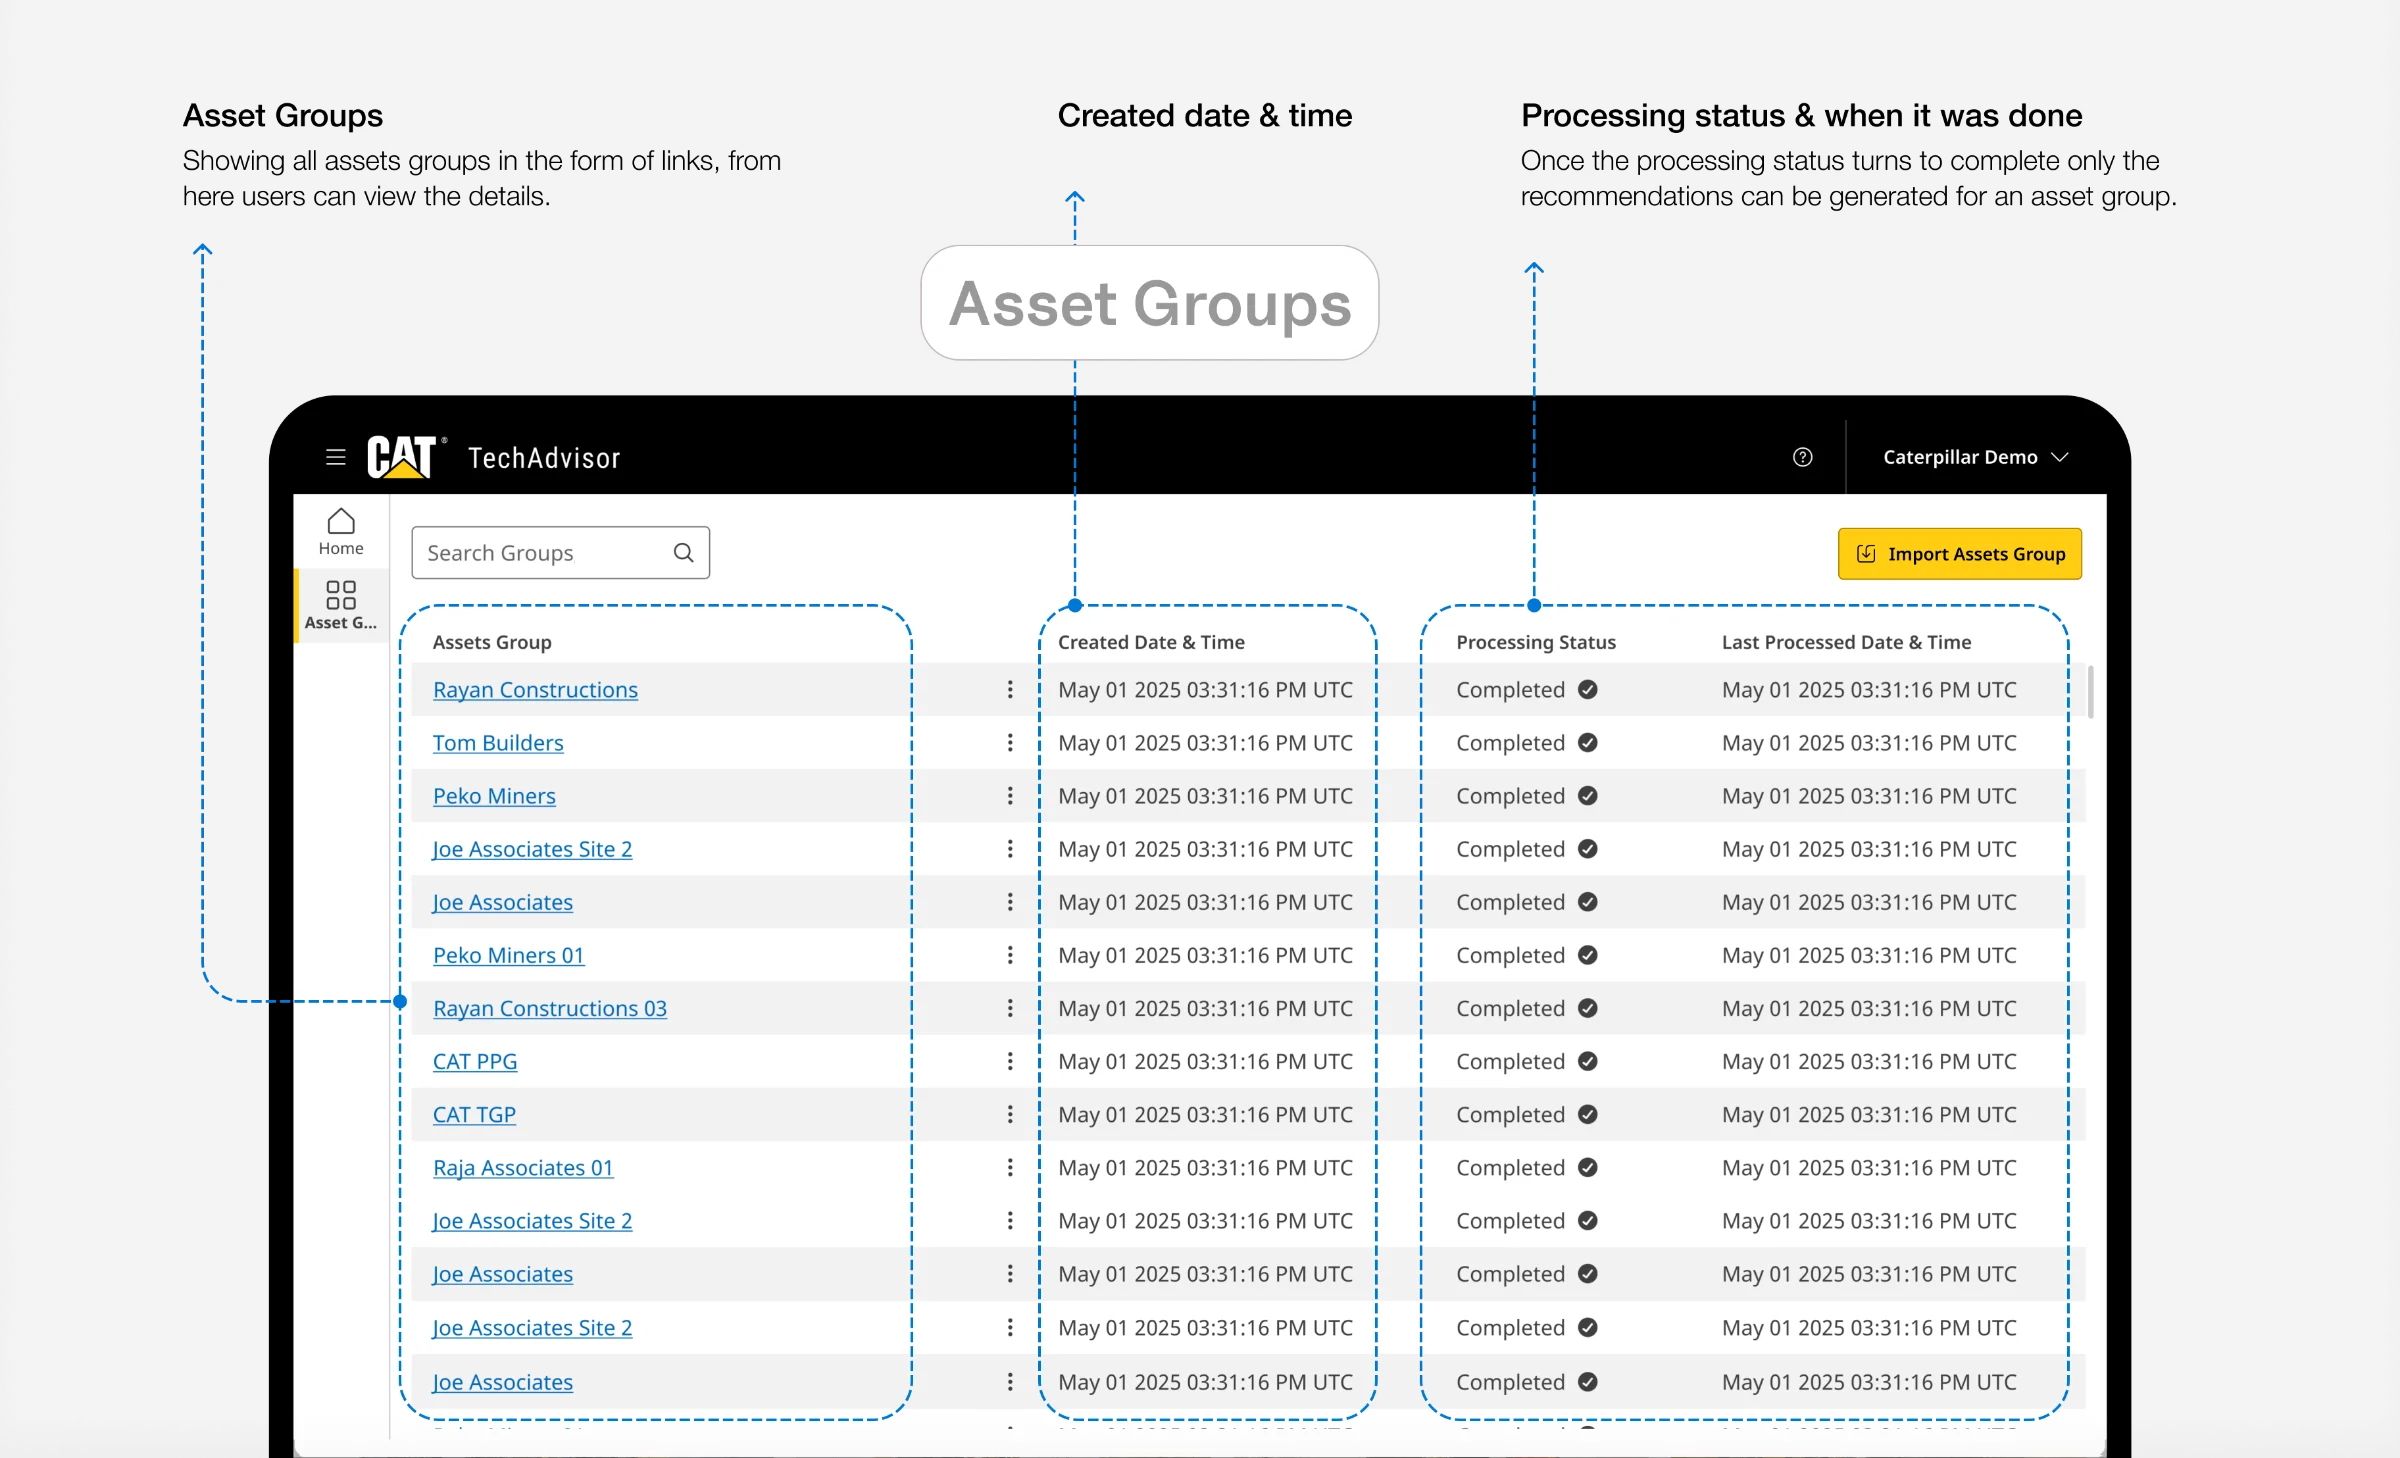Open kebab menu for CAT PPG row
Viewport: 2400px width, 1458px height.
[1010, 1061]
